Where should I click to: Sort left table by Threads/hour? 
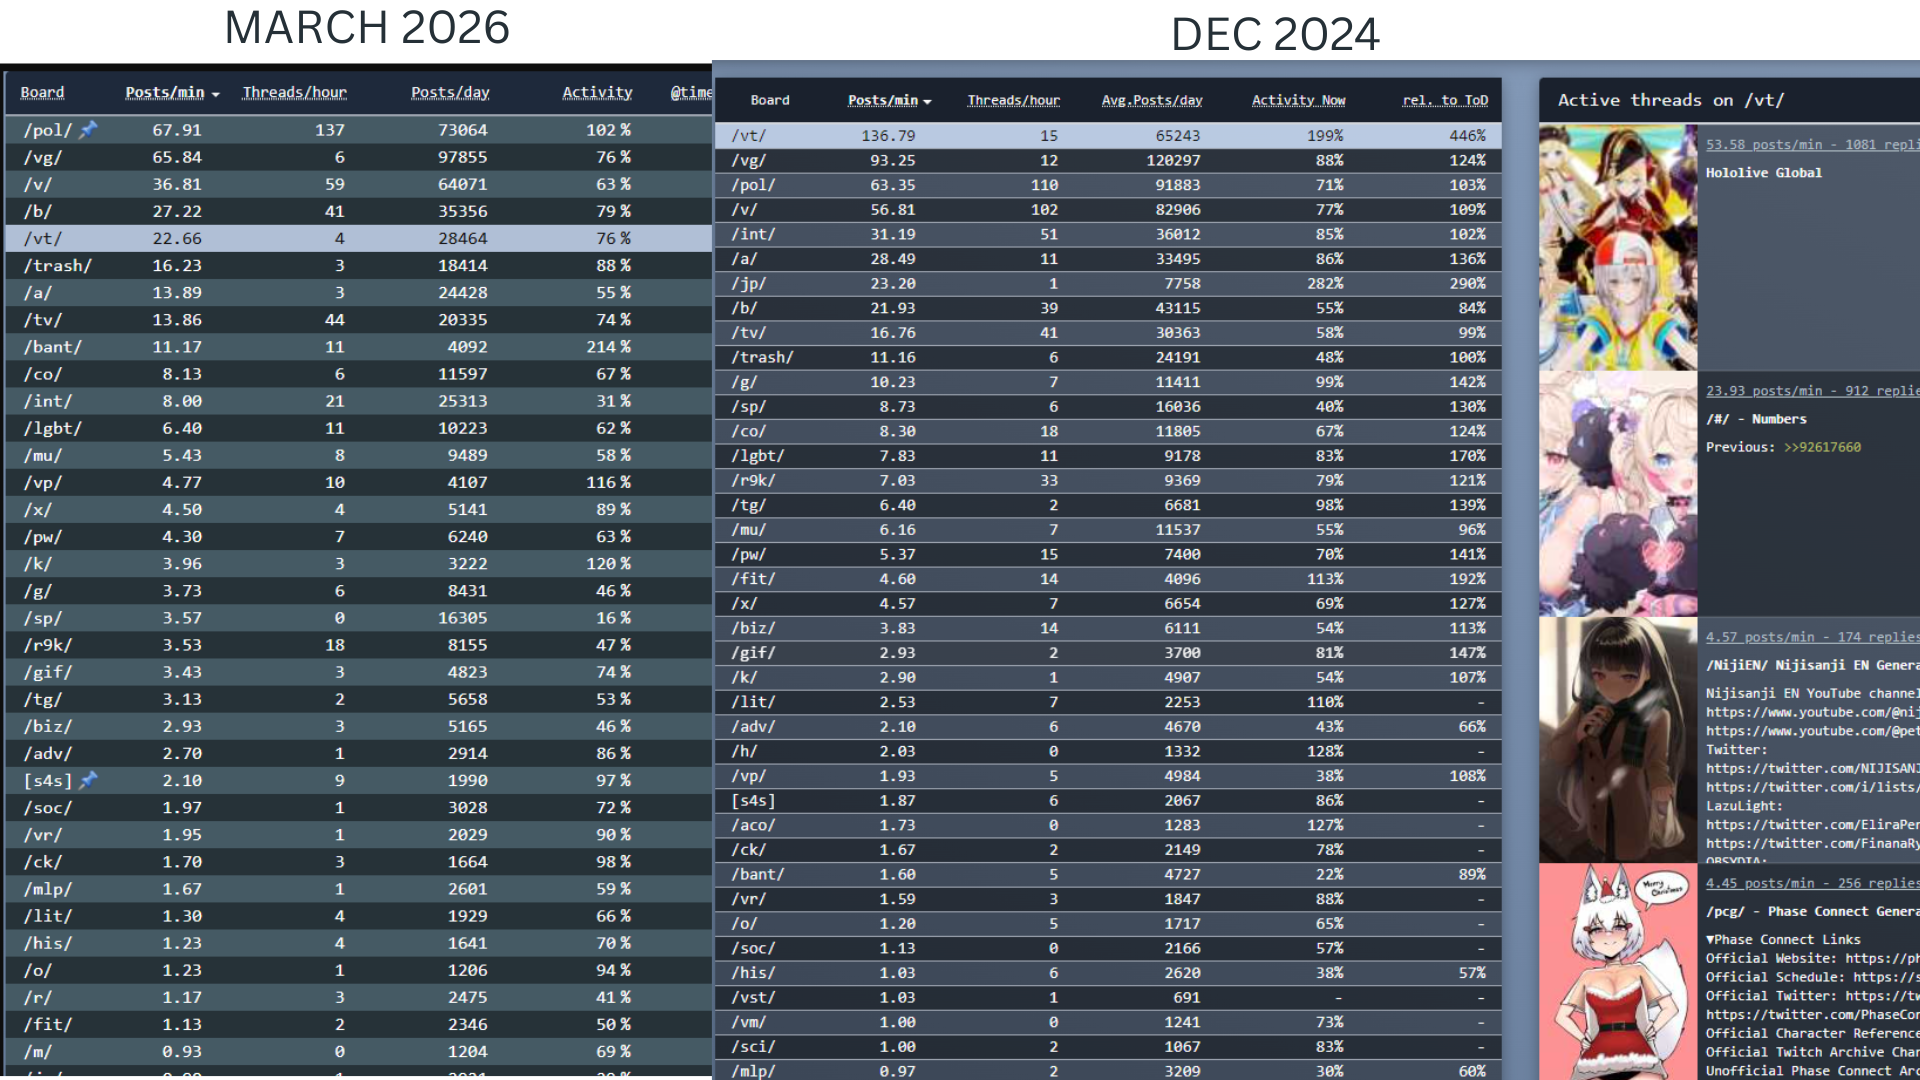(294, 92)
